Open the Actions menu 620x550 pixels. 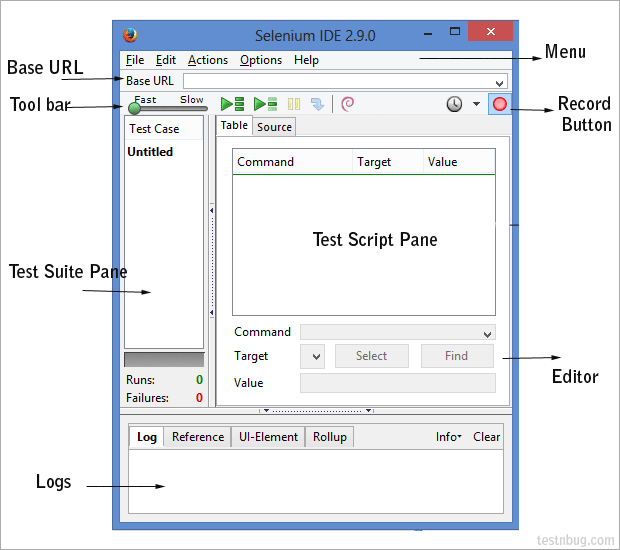208,60
